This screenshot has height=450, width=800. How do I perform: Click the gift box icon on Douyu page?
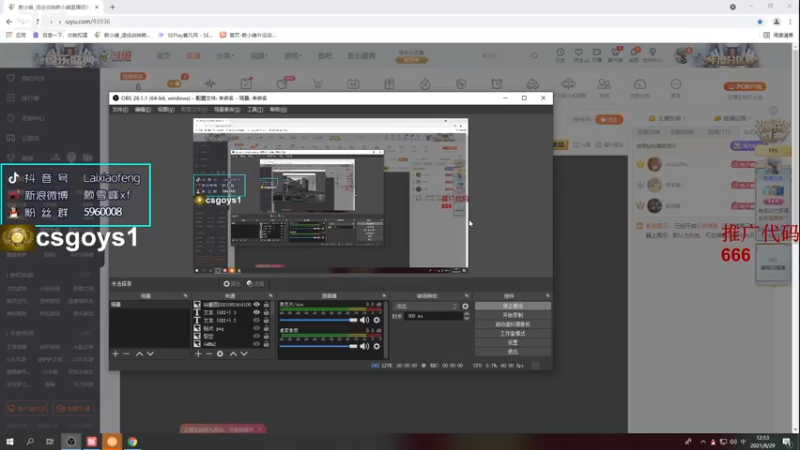click(389, 84)
